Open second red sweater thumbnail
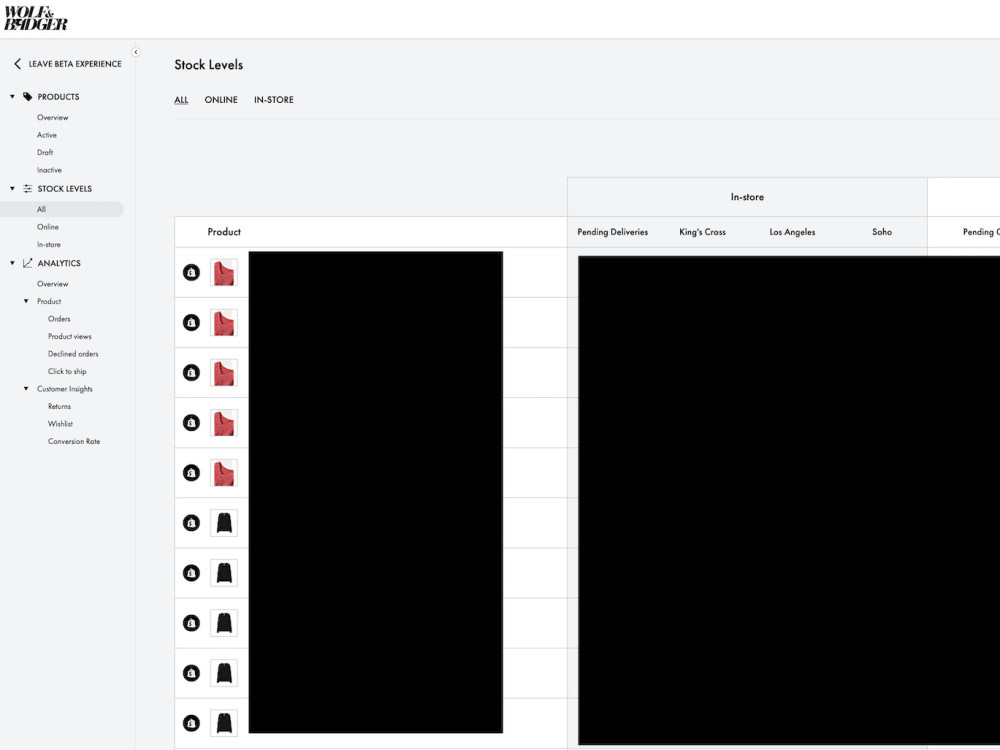1000x750 pixels. pos(224,323)
